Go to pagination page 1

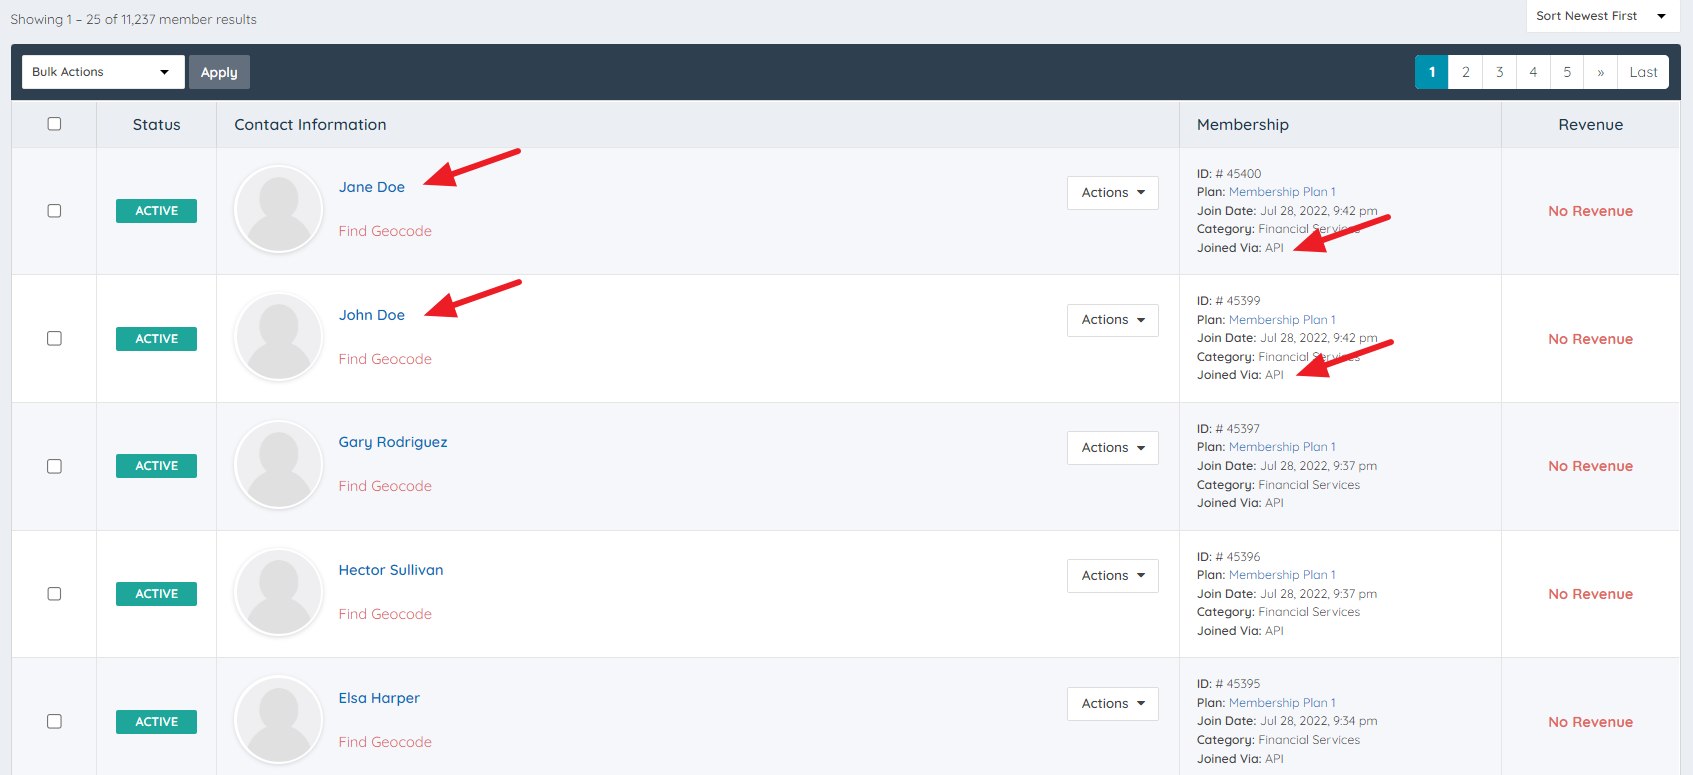click(x=1432, y=72)
